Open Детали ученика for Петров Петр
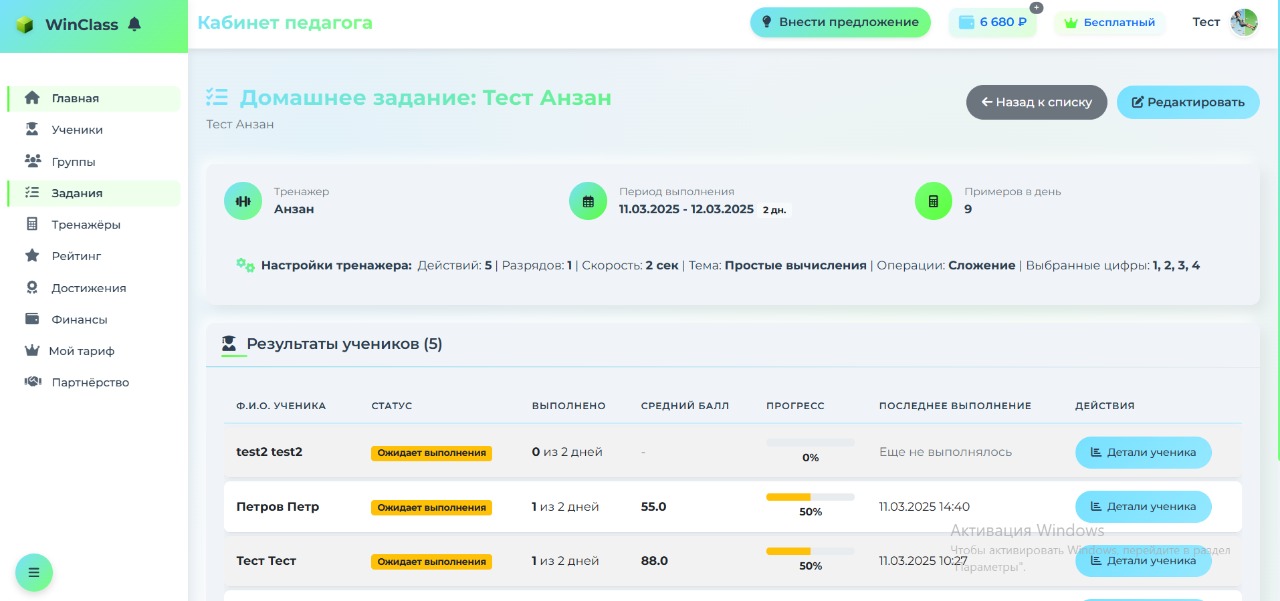1280x601 pixels. (x=1143, y=507)
